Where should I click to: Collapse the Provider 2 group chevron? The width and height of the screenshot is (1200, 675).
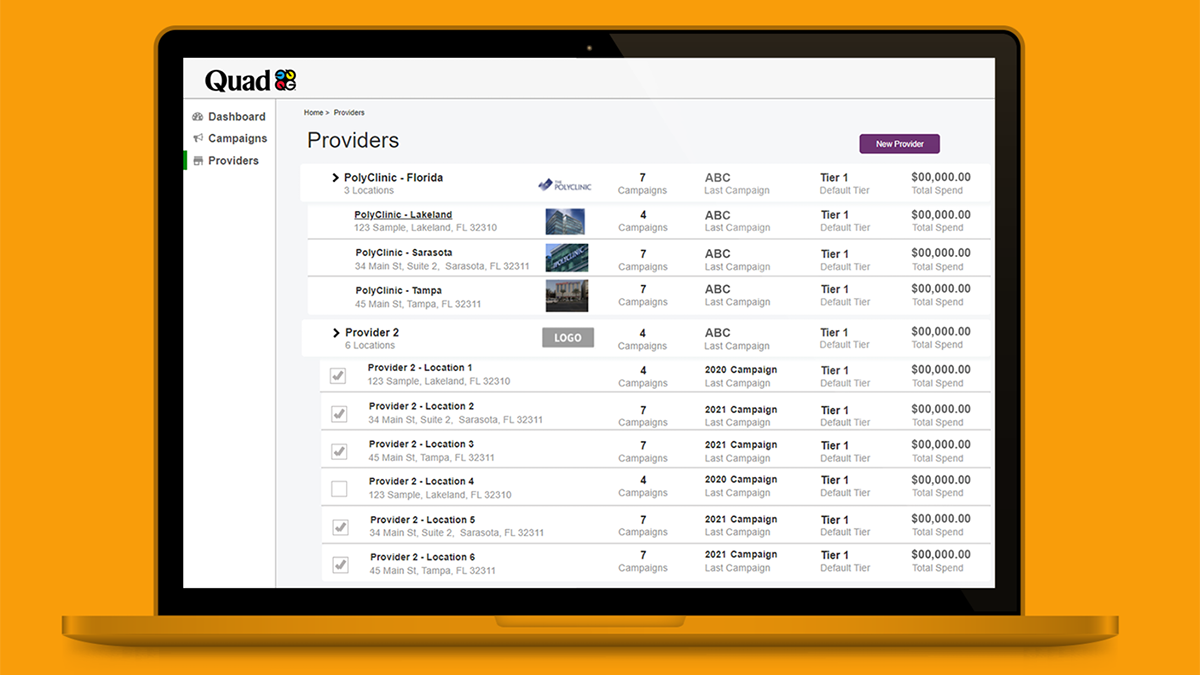[x=336, y=333]
